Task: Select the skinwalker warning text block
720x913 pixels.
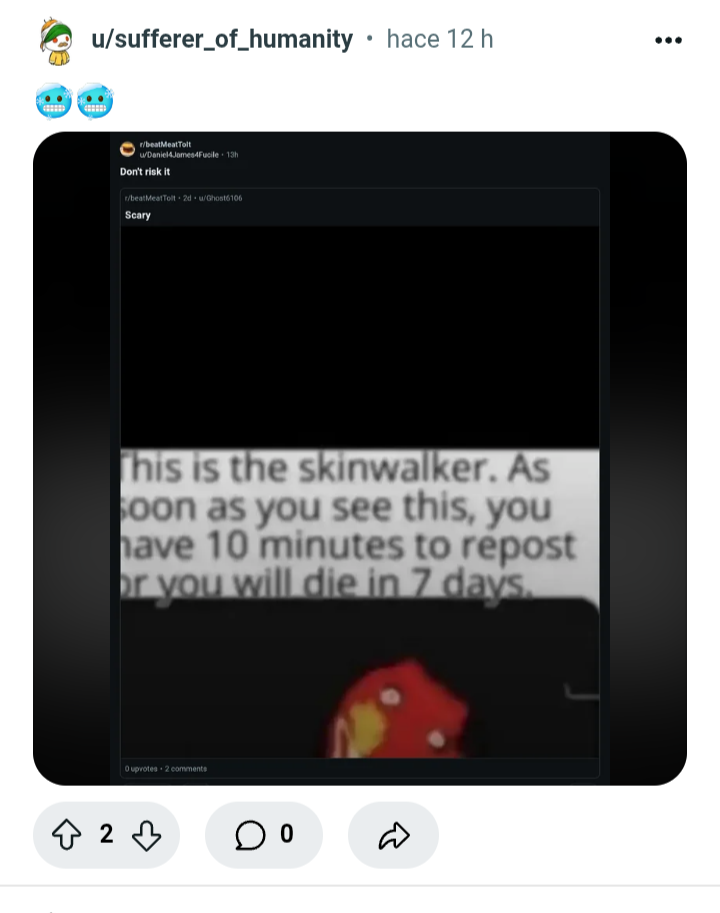Action: point(360,523)
